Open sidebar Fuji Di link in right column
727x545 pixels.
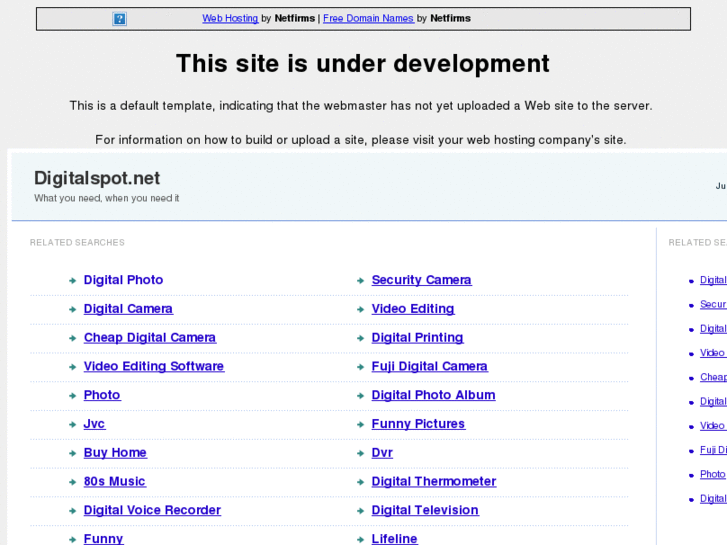713,450
